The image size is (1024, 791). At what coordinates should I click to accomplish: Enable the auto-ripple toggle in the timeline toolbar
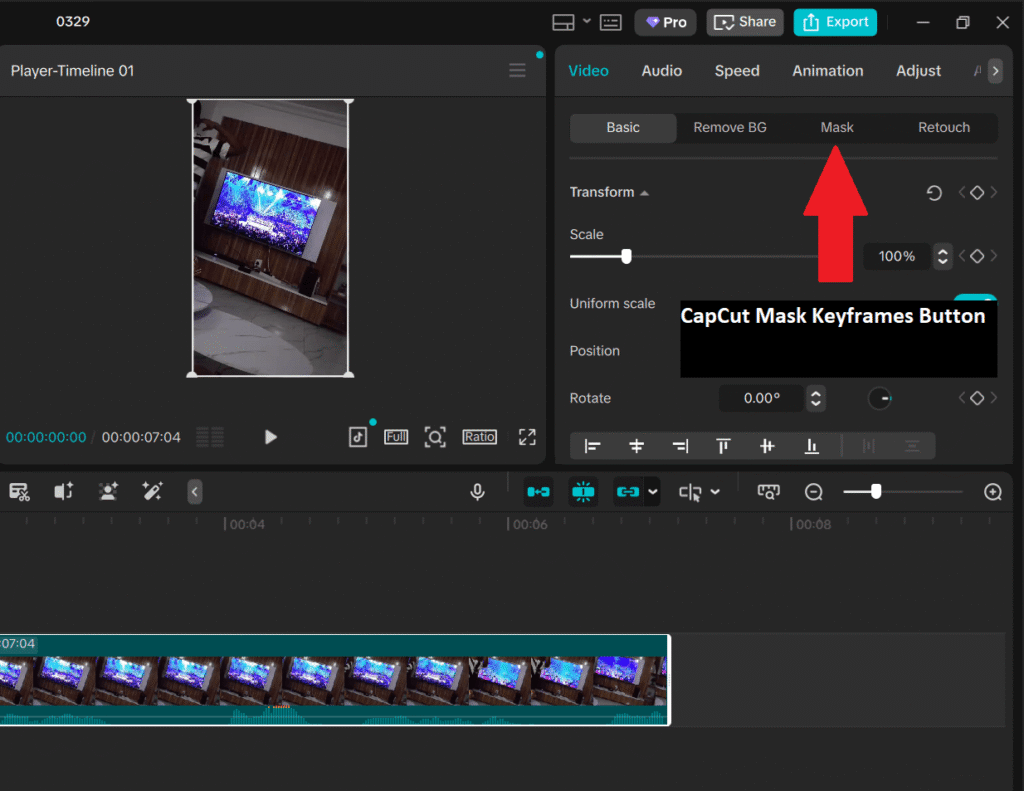[x=584, y=491]
